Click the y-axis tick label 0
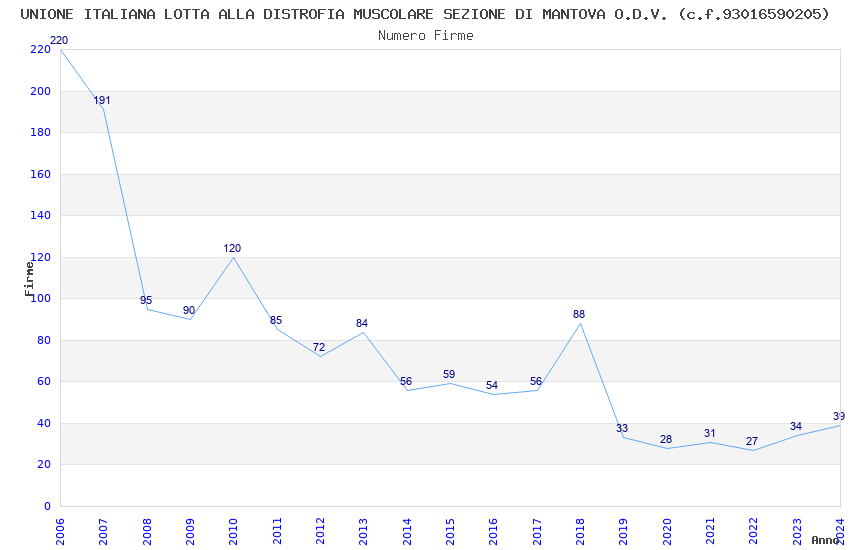The height and width of the screenshot is (550, 850). 48,506
